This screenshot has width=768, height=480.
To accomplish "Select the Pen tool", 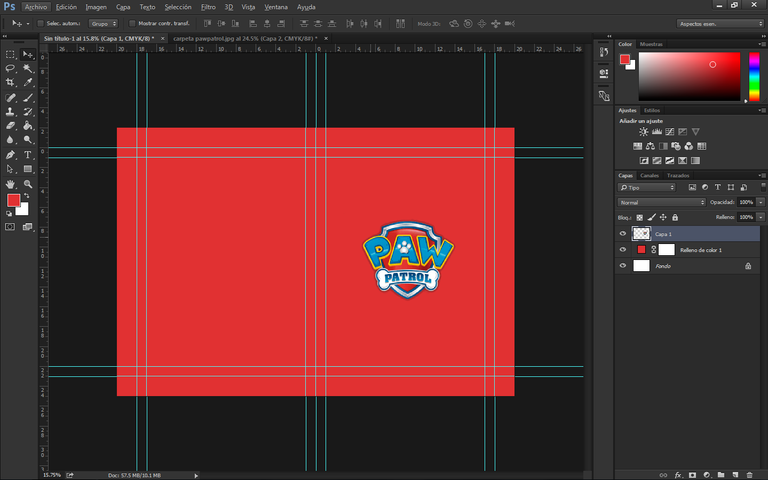I will (10, 155).
